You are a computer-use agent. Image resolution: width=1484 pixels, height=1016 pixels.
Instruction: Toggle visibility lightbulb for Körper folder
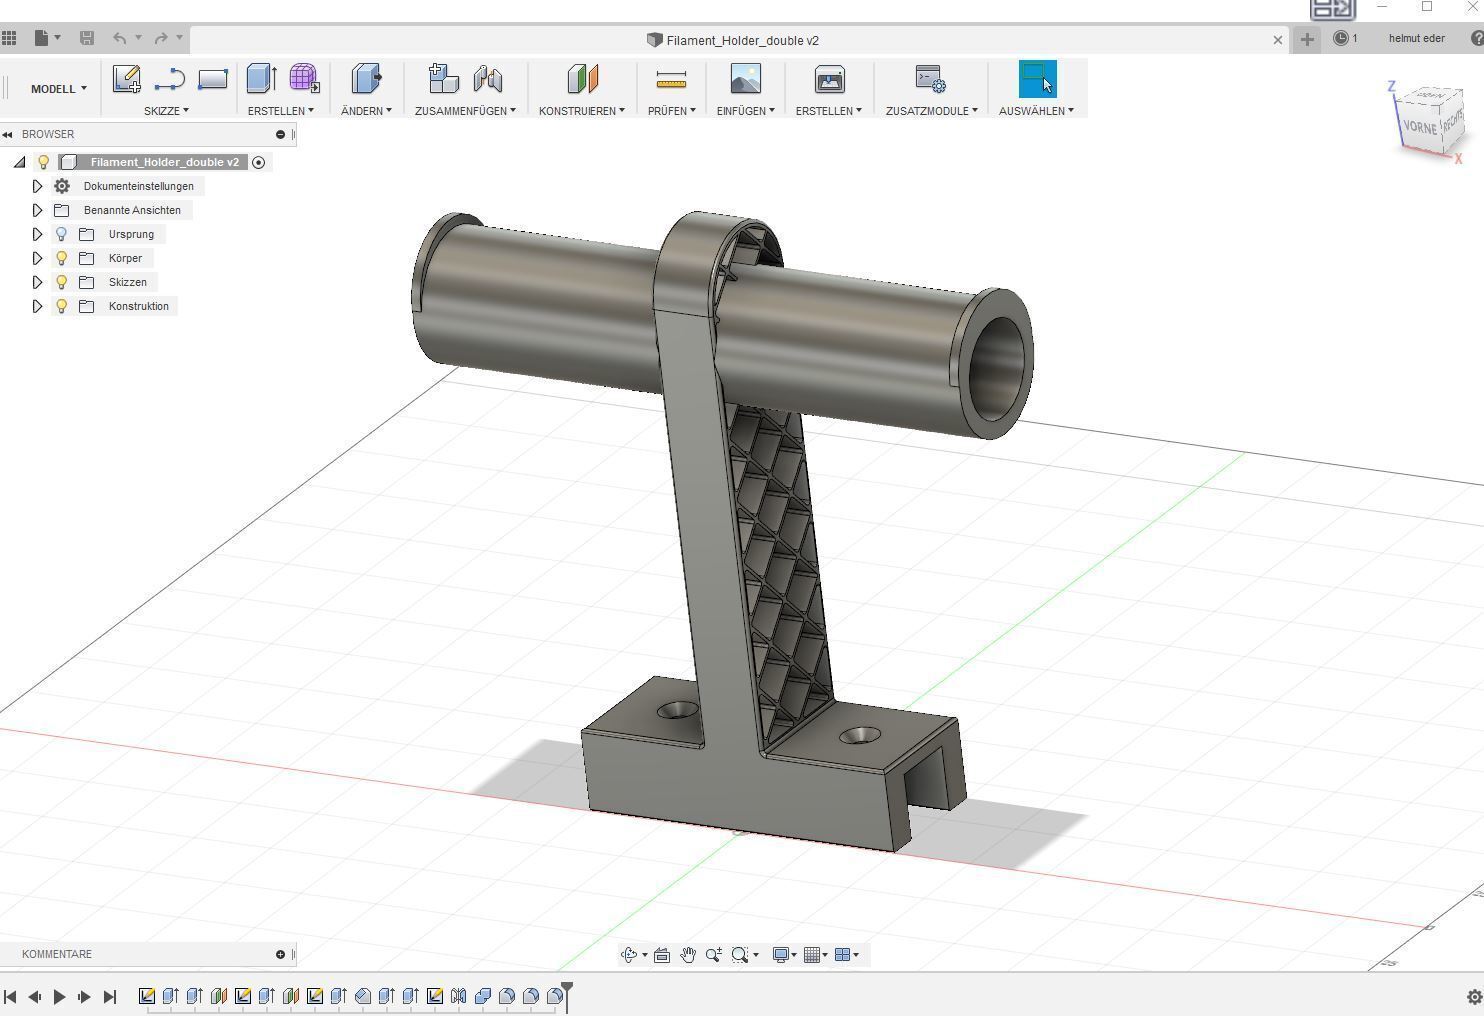click(x=61, y=258)
